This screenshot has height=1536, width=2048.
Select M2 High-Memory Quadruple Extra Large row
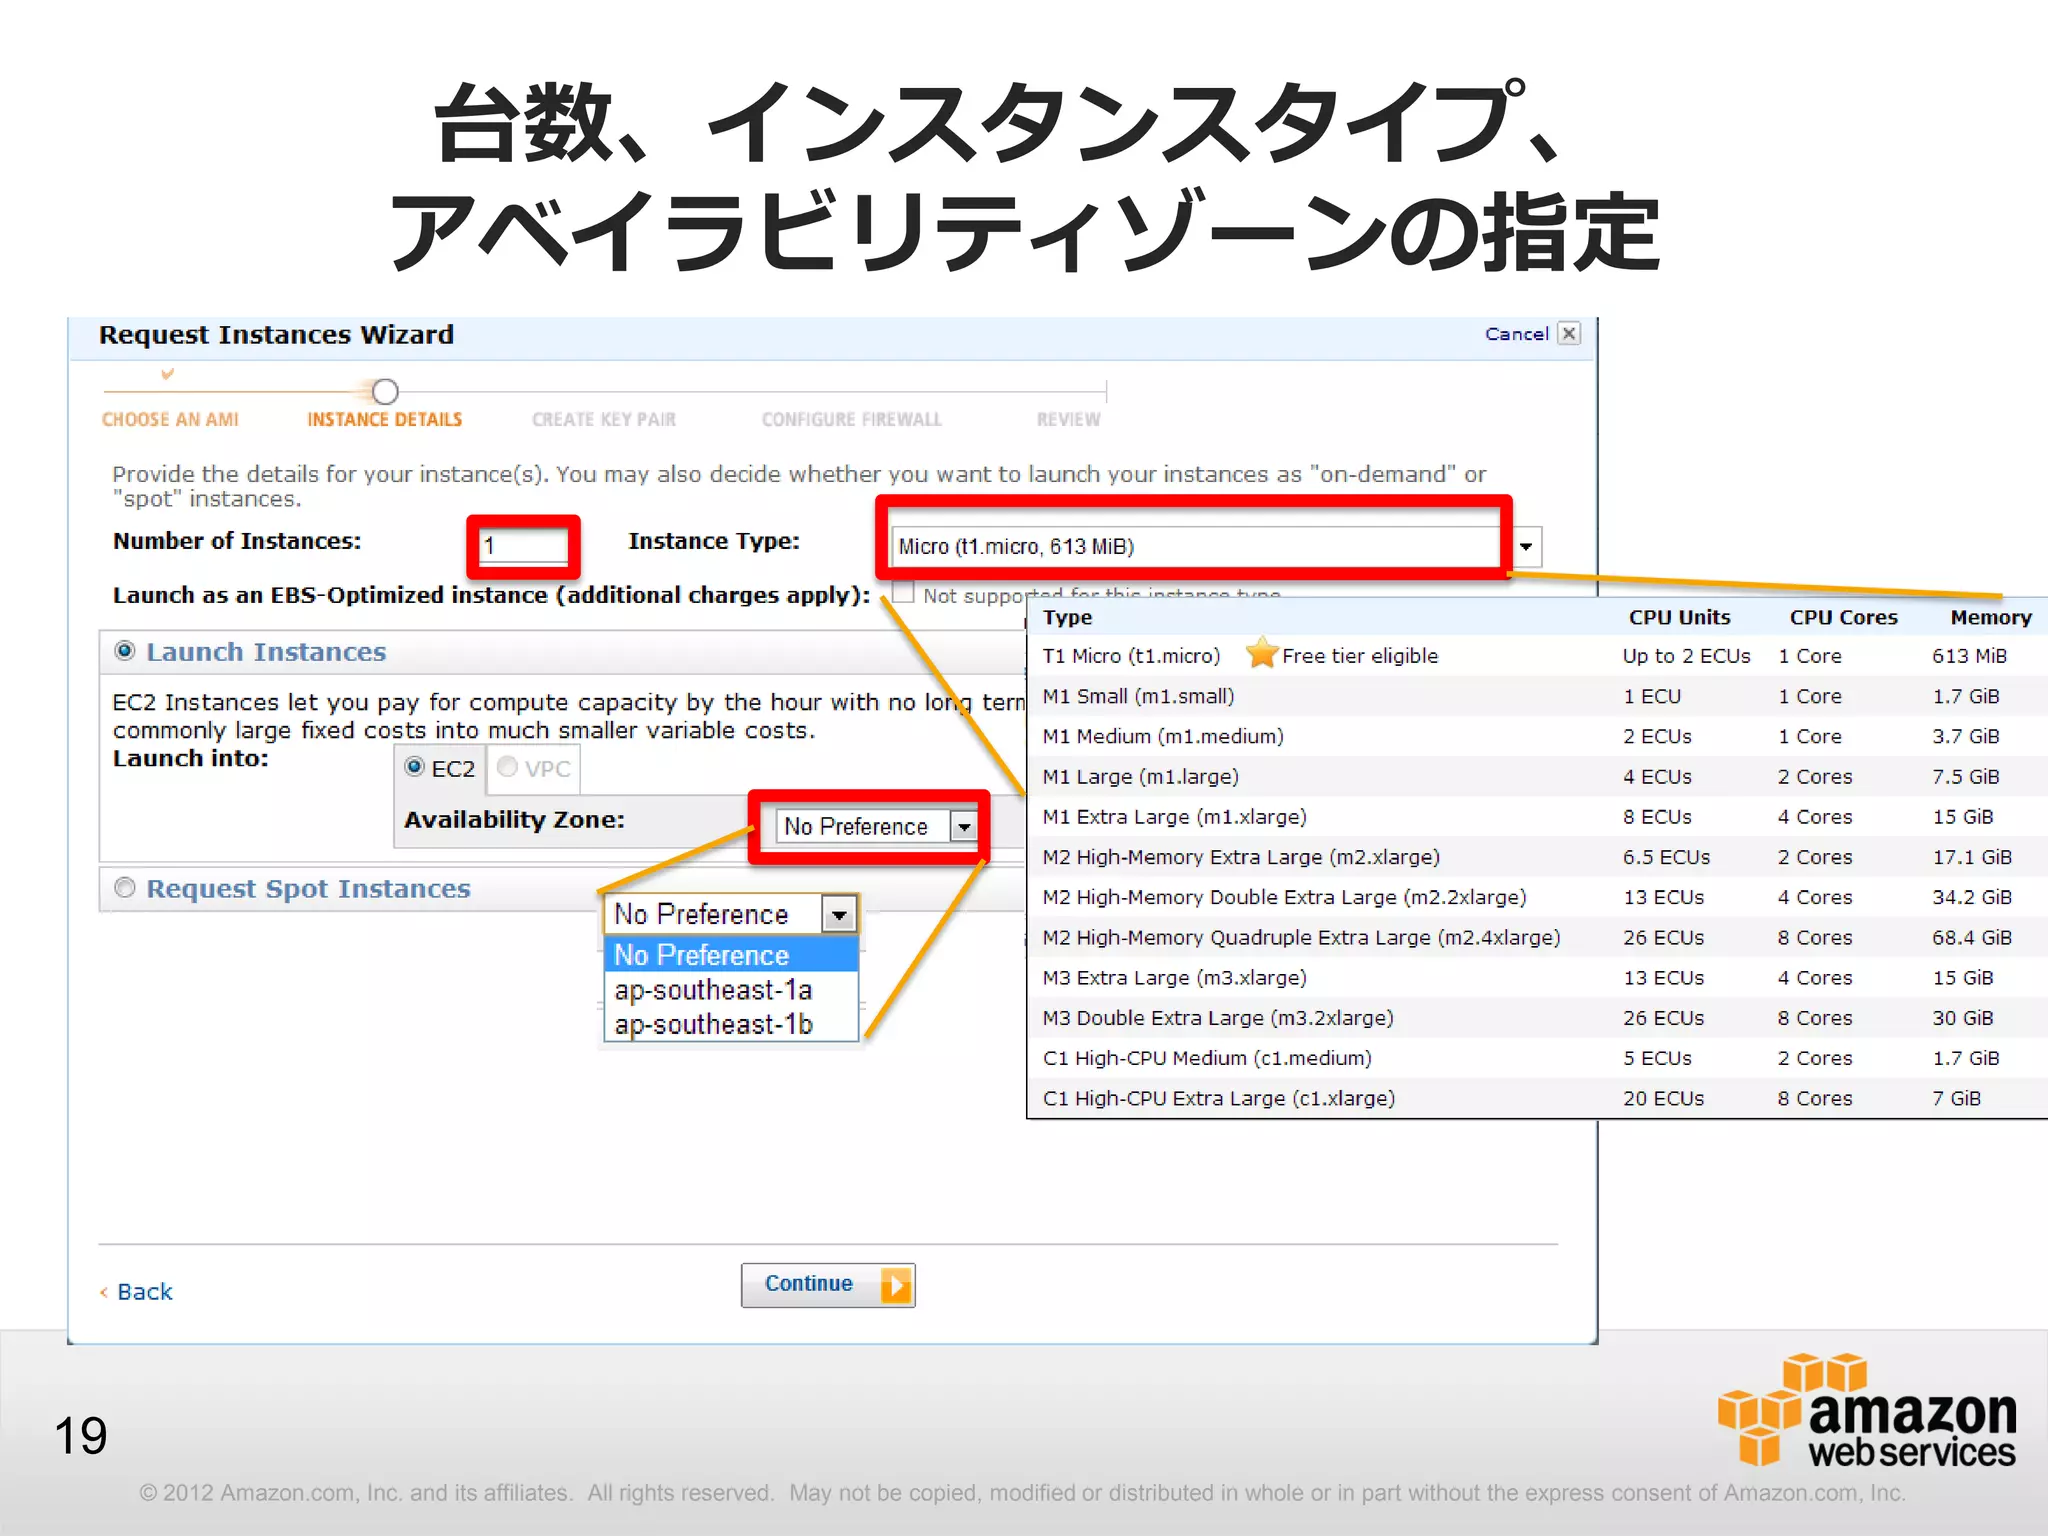click(x=1537, y=937)
